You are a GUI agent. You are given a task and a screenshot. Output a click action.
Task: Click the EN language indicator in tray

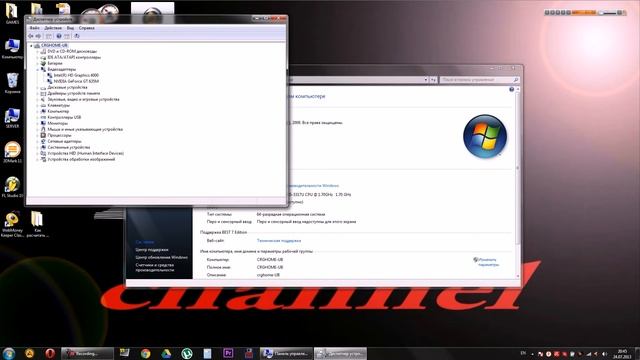(523, 353)
